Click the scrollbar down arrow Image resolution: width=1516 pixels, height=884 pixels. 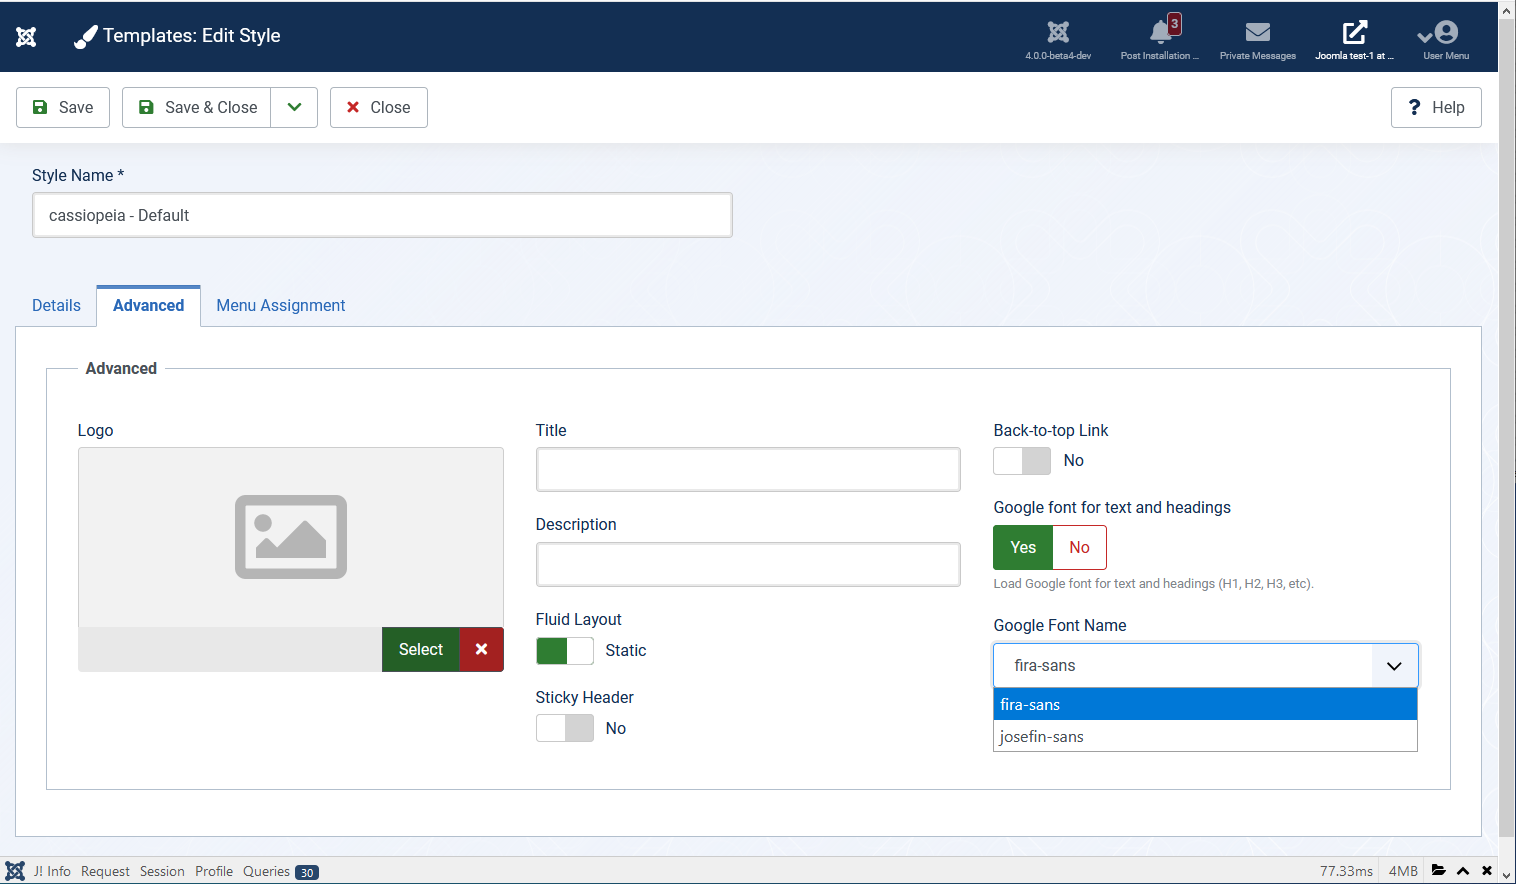point(1507,875)
